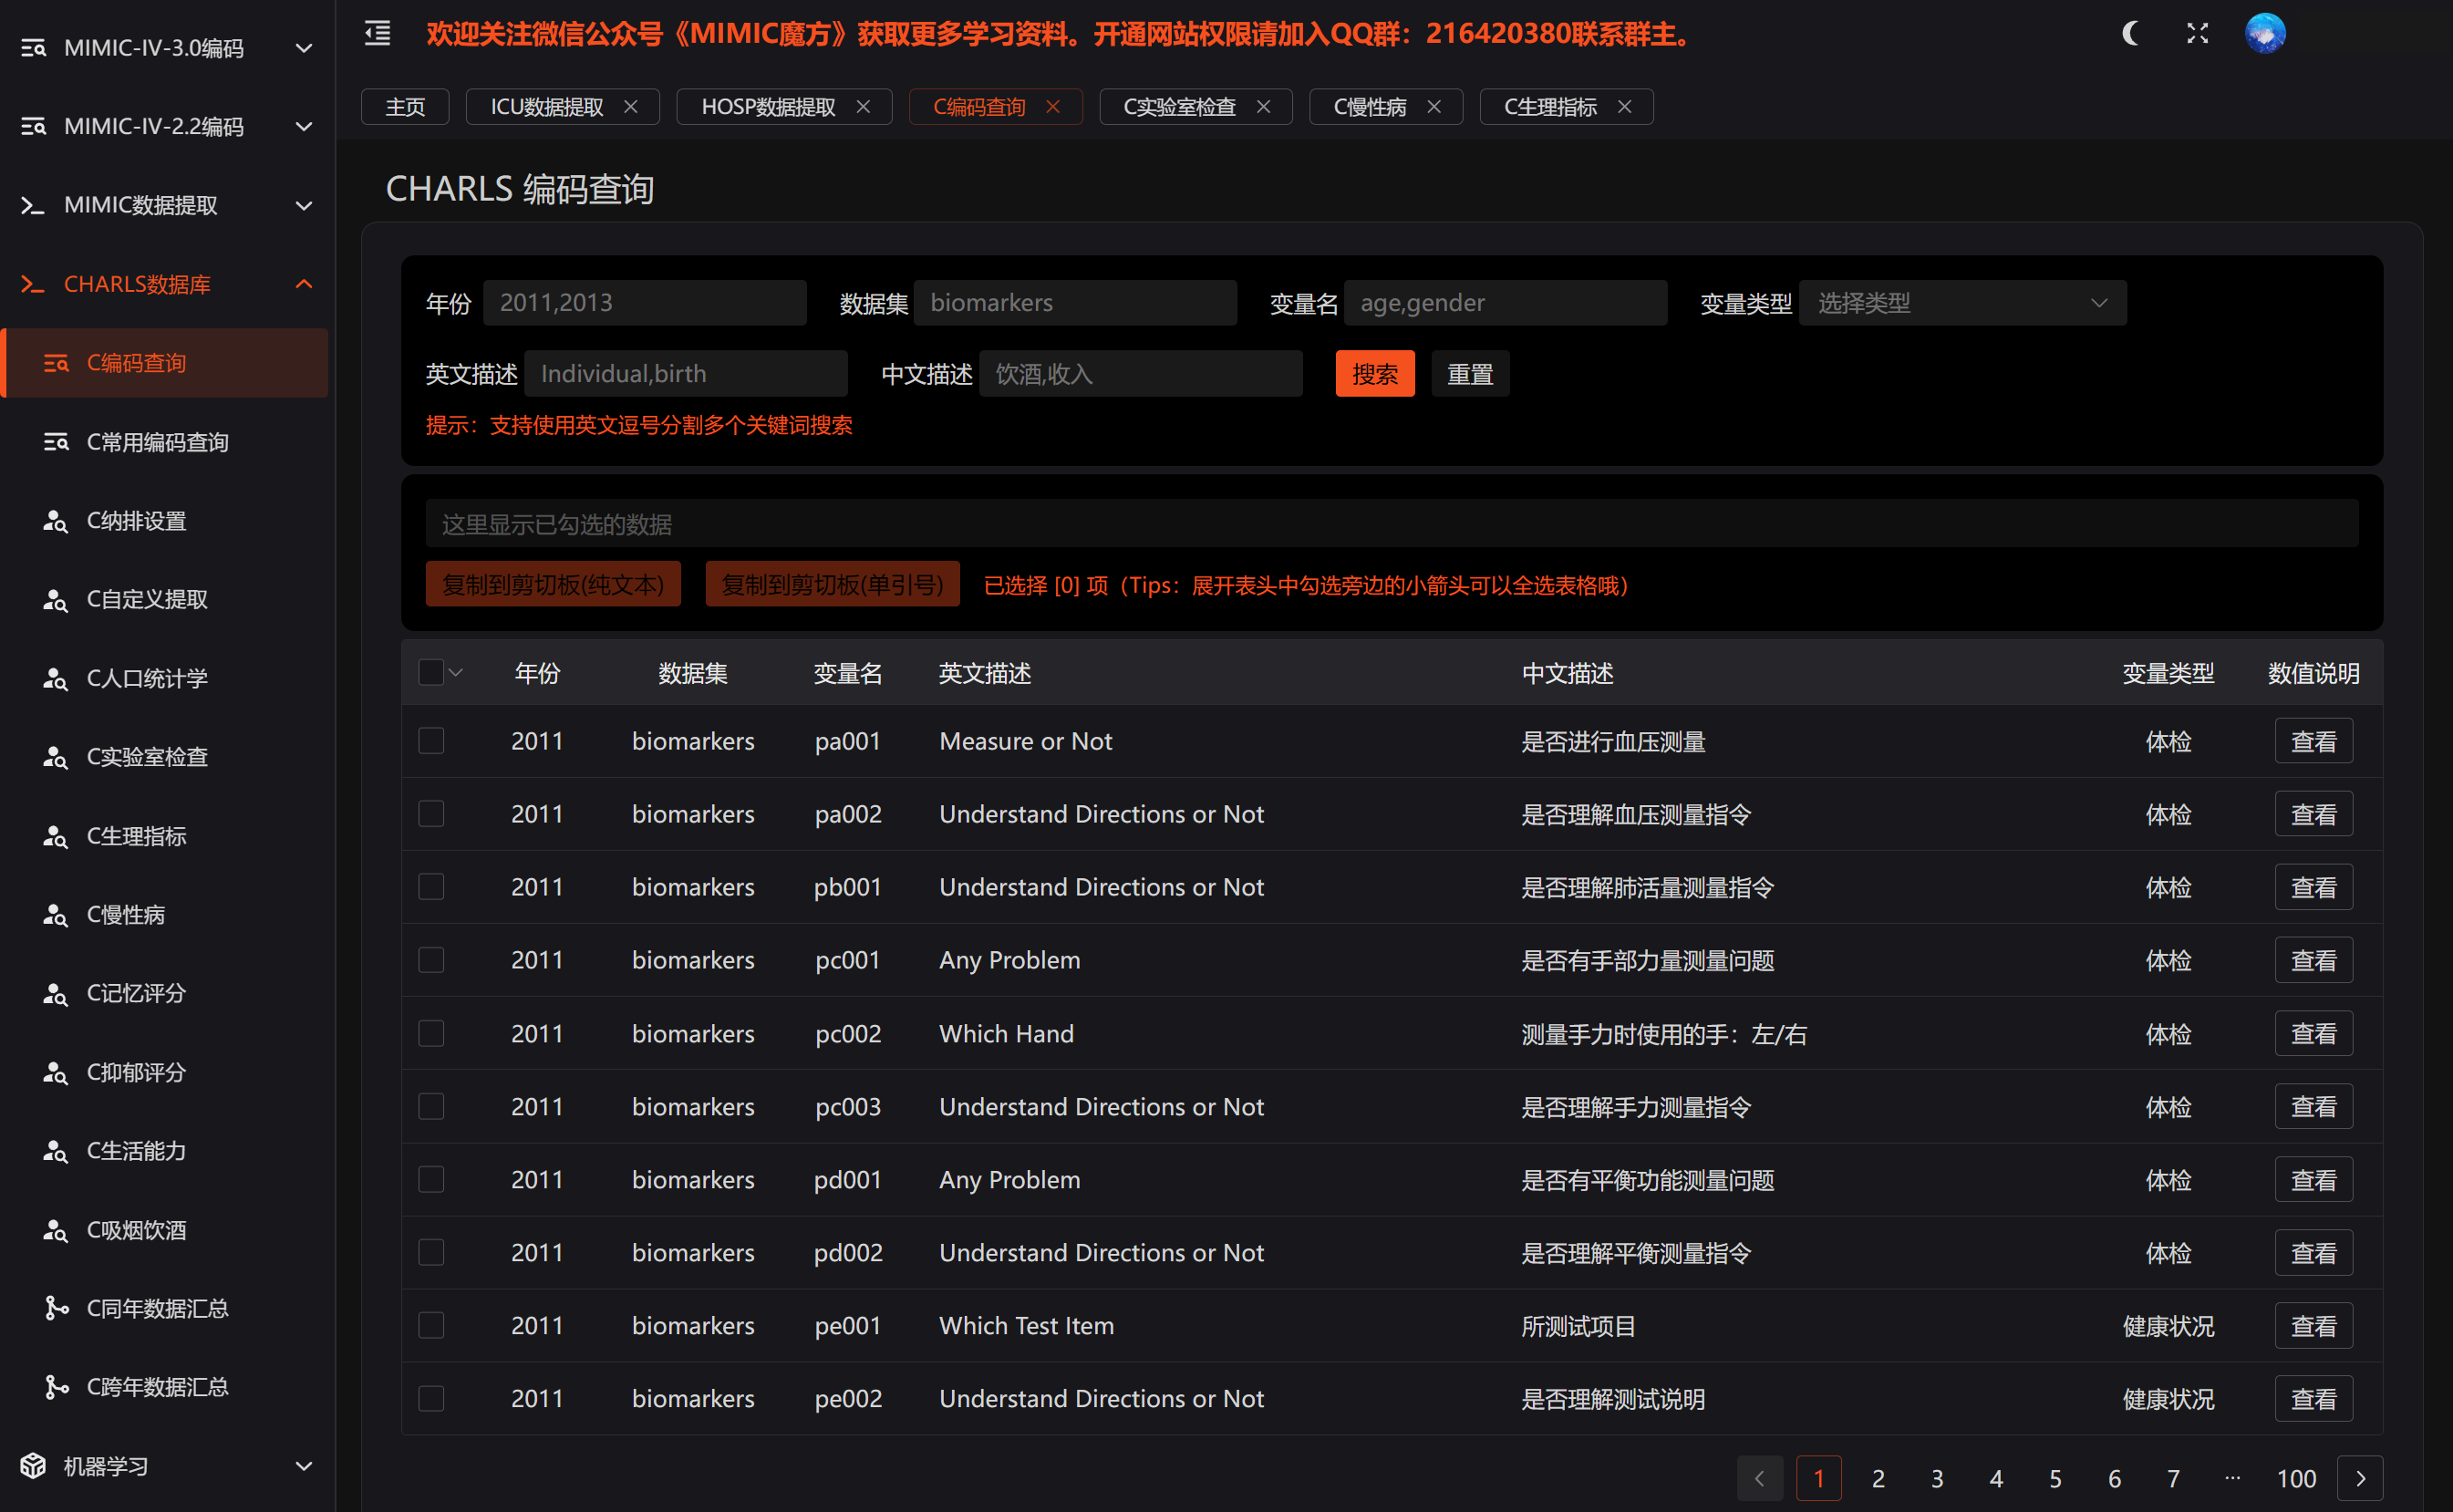Click the orange 搜索 button
The width and height of the screenshot is (2453, 1512).
click(x=1374, y=374)
